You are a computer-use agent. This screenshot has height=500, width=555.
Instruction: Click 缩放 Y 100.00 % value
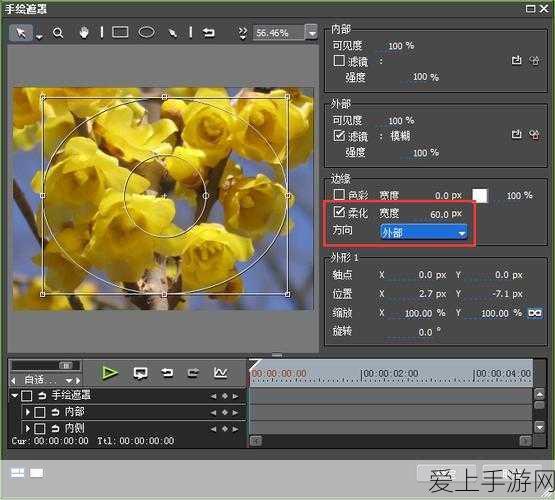(501, 313)
